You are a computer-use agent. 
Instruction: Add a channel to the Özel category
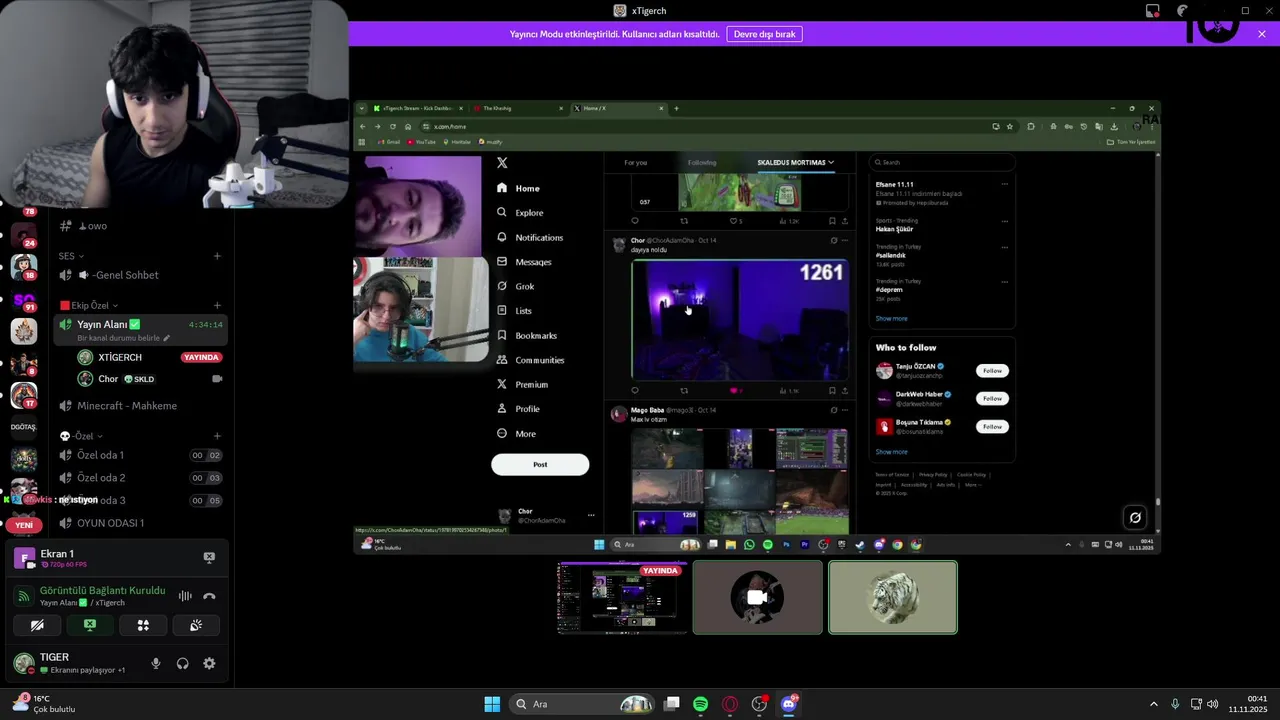(x=217, y=436)
